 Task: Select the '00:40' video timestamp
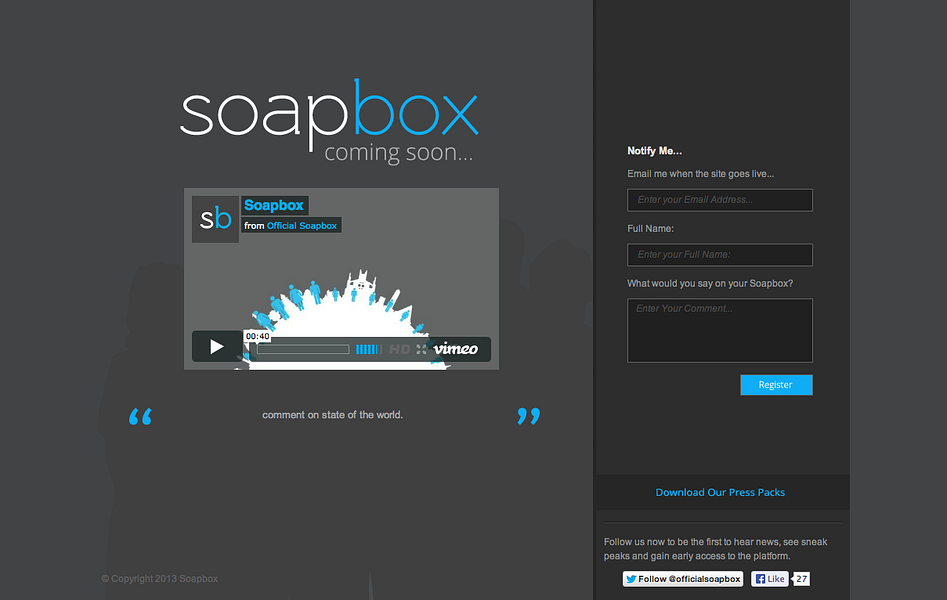(x=257, y=336)
